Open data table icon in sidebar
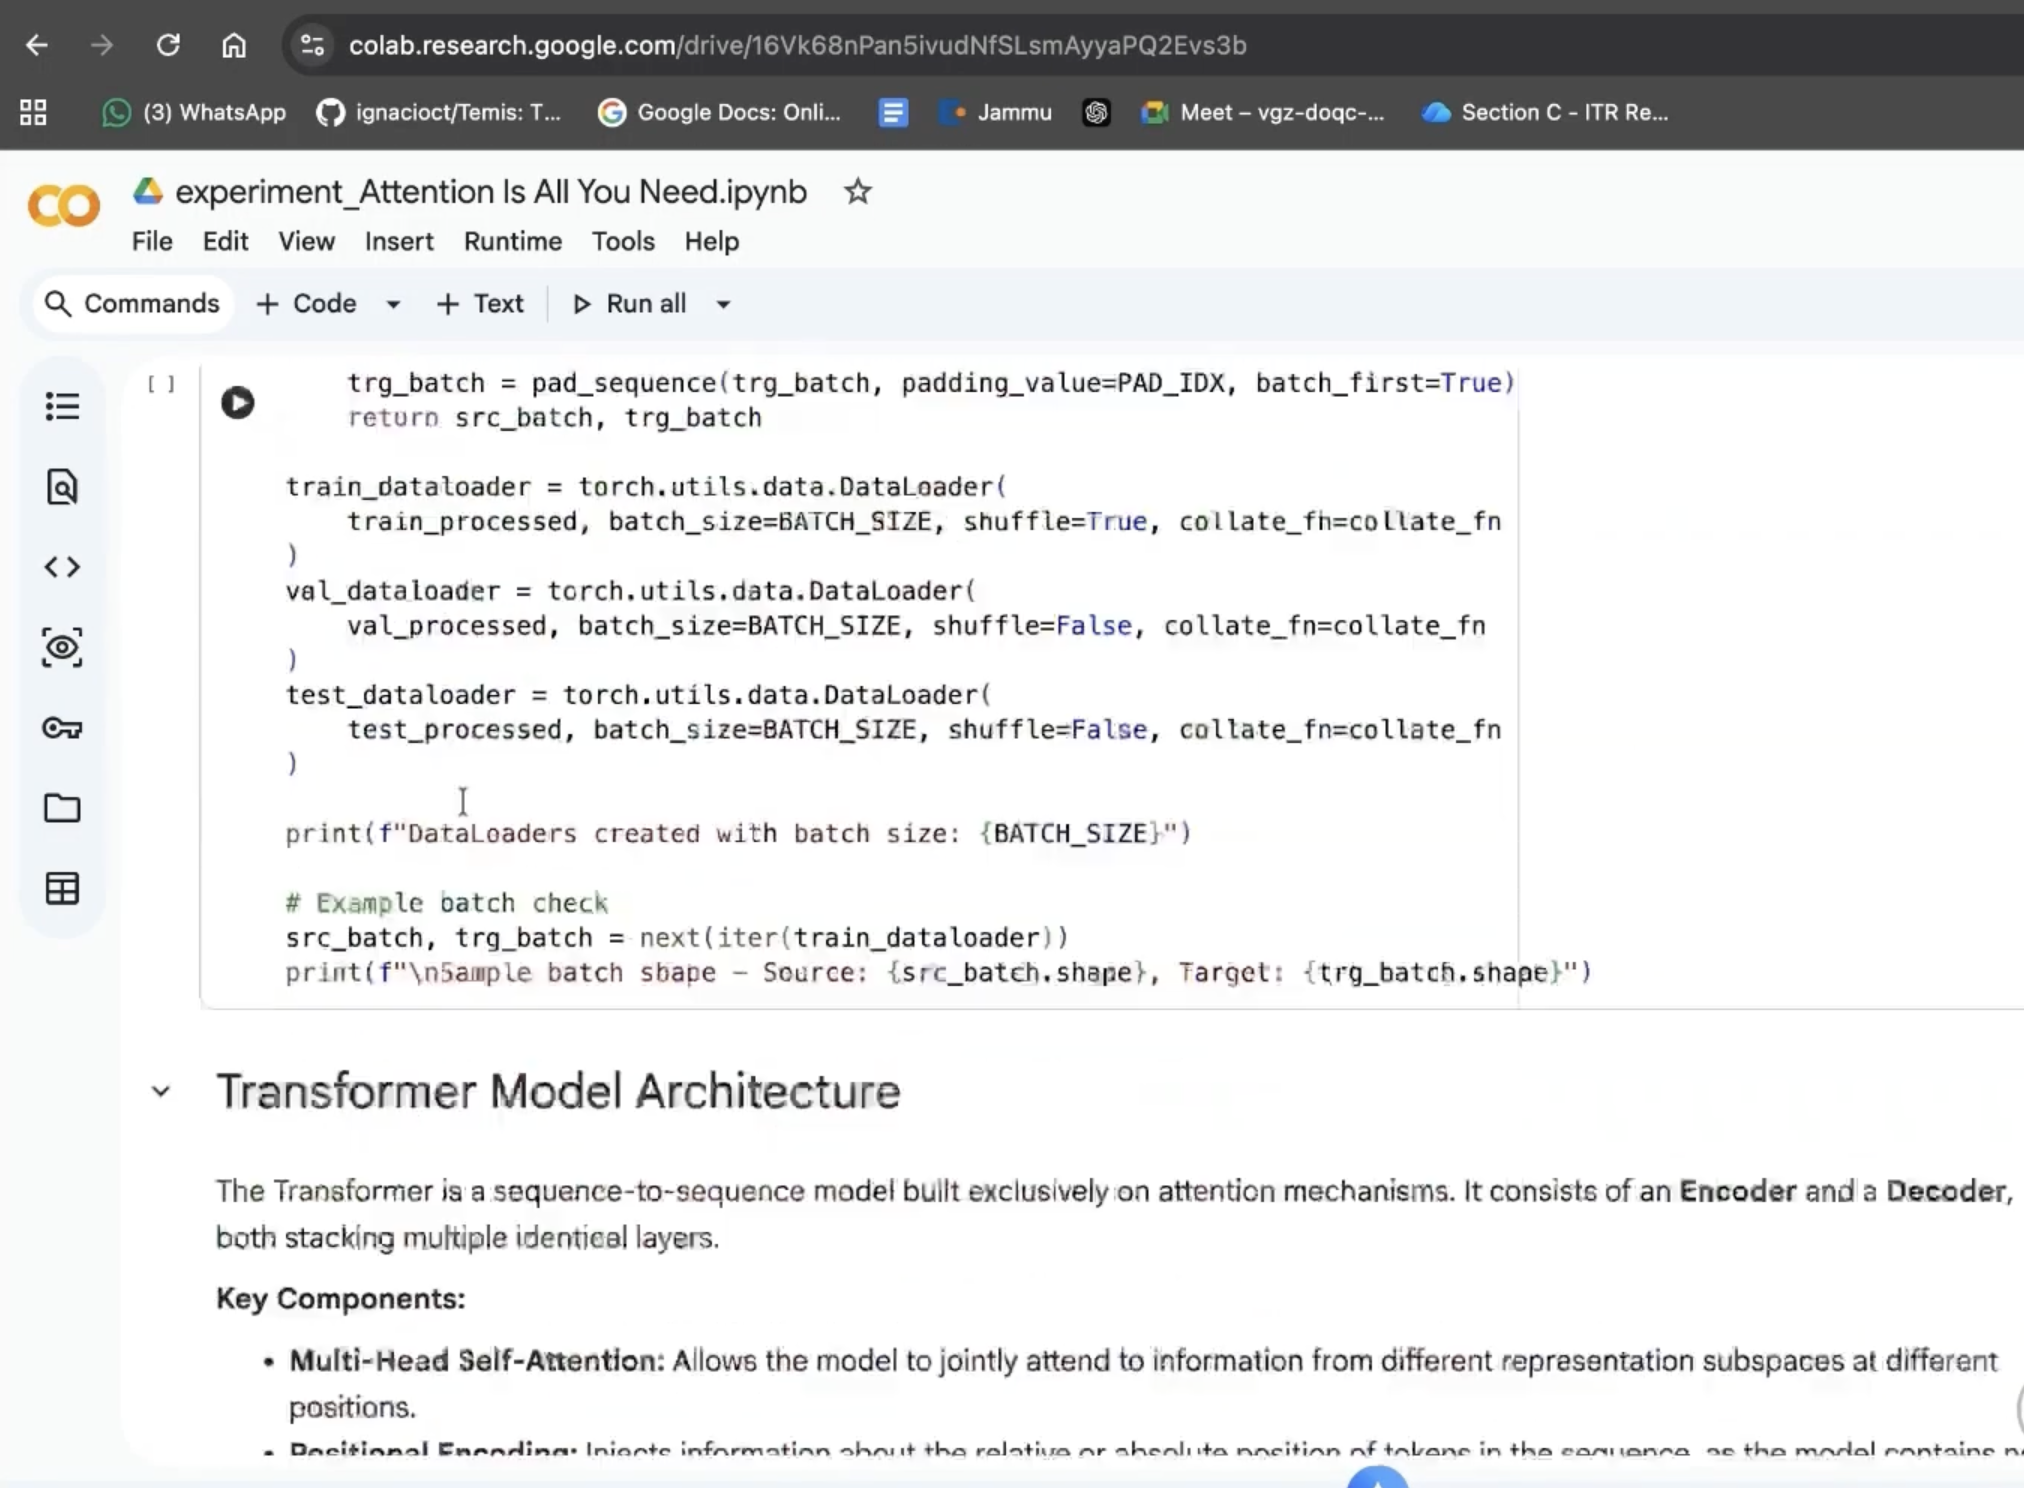This screenshot has height=1488, width=2024. click(62, 889)
